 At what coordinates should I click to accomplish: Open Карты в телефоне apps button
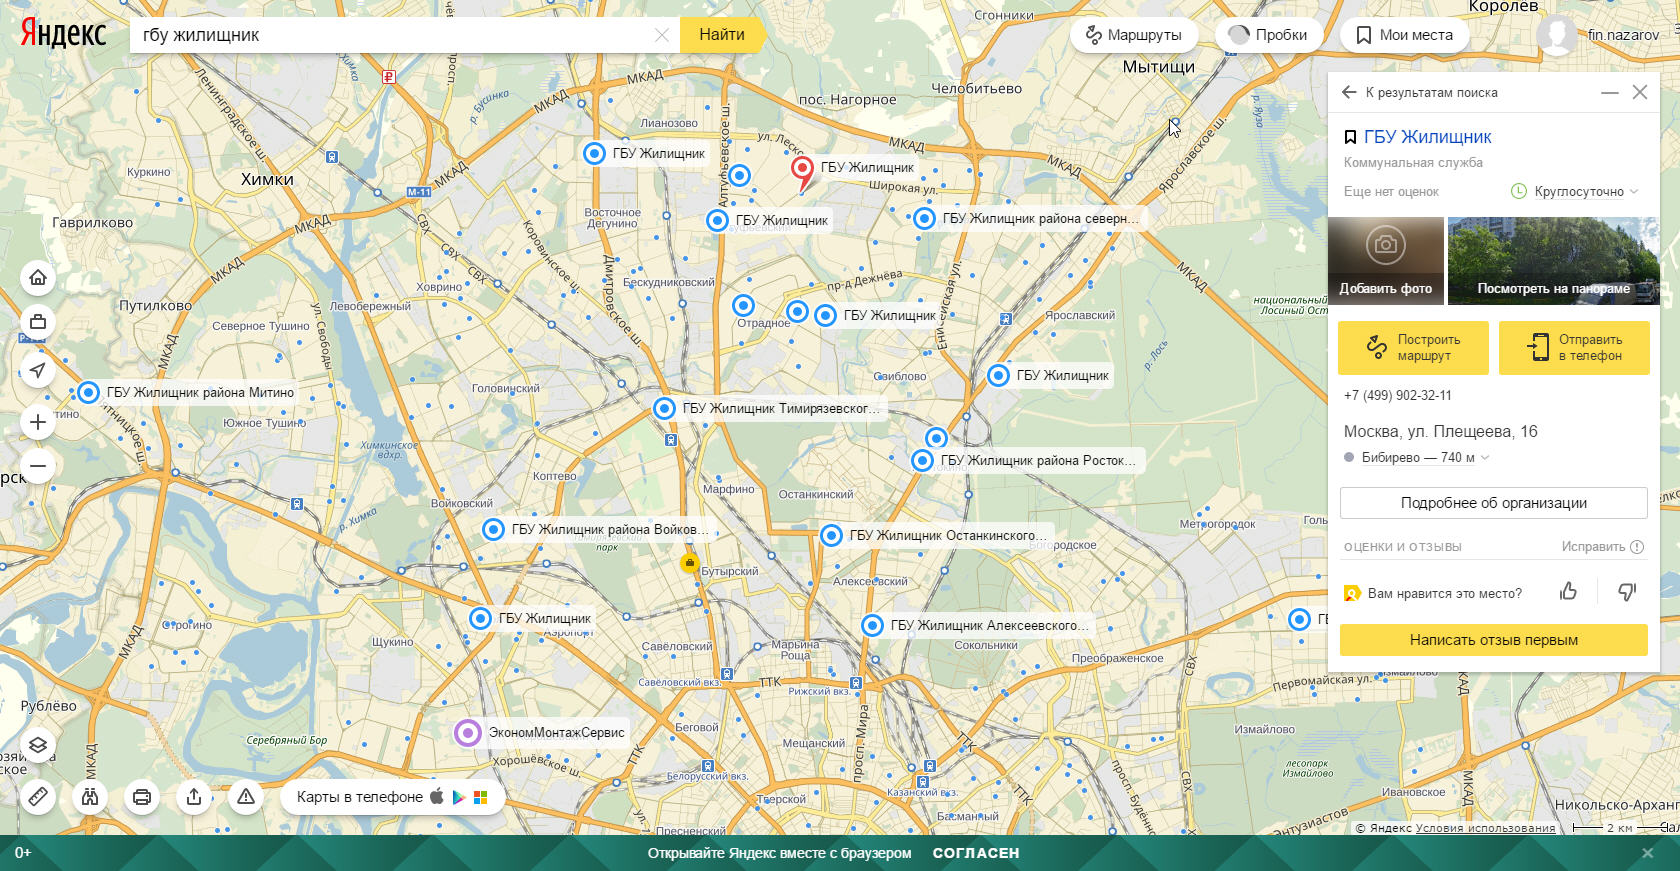pos(392,797)
